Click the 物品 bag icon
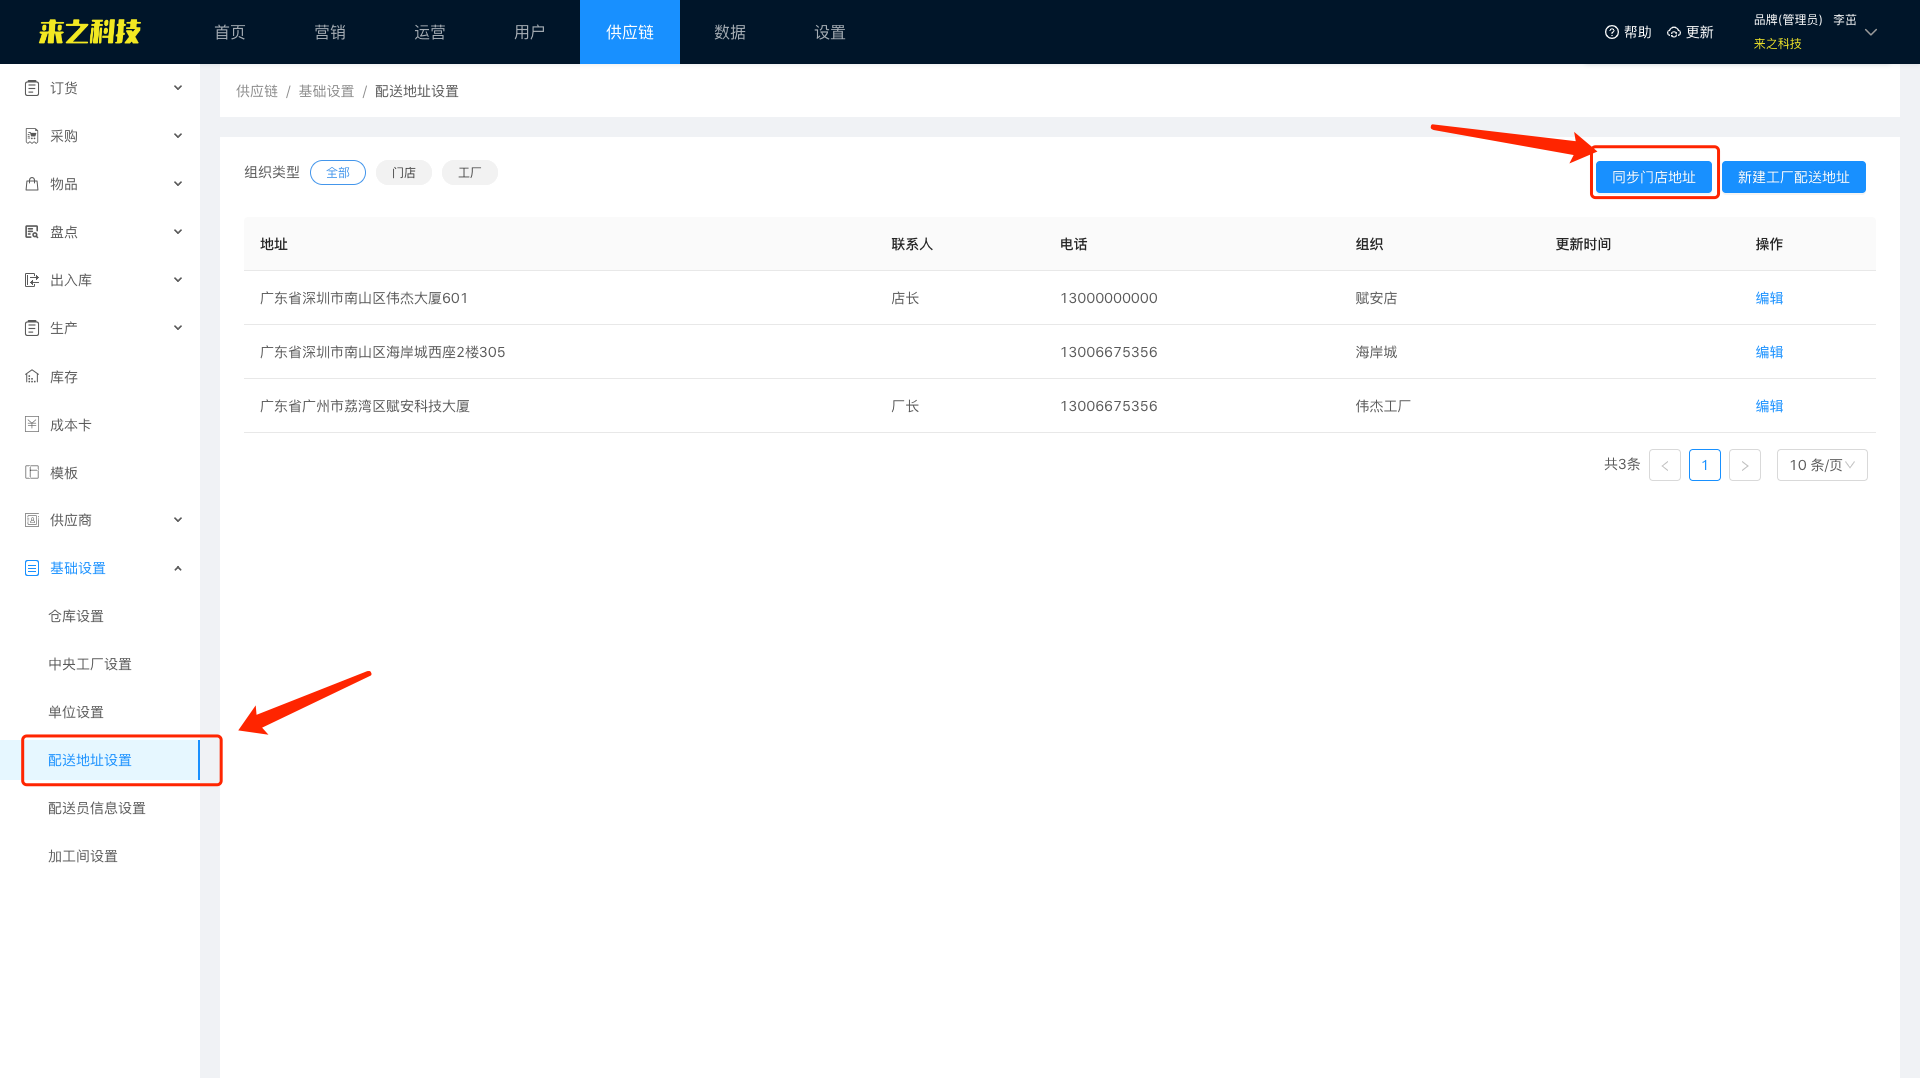1920x1078 pixels. (32, 184)
